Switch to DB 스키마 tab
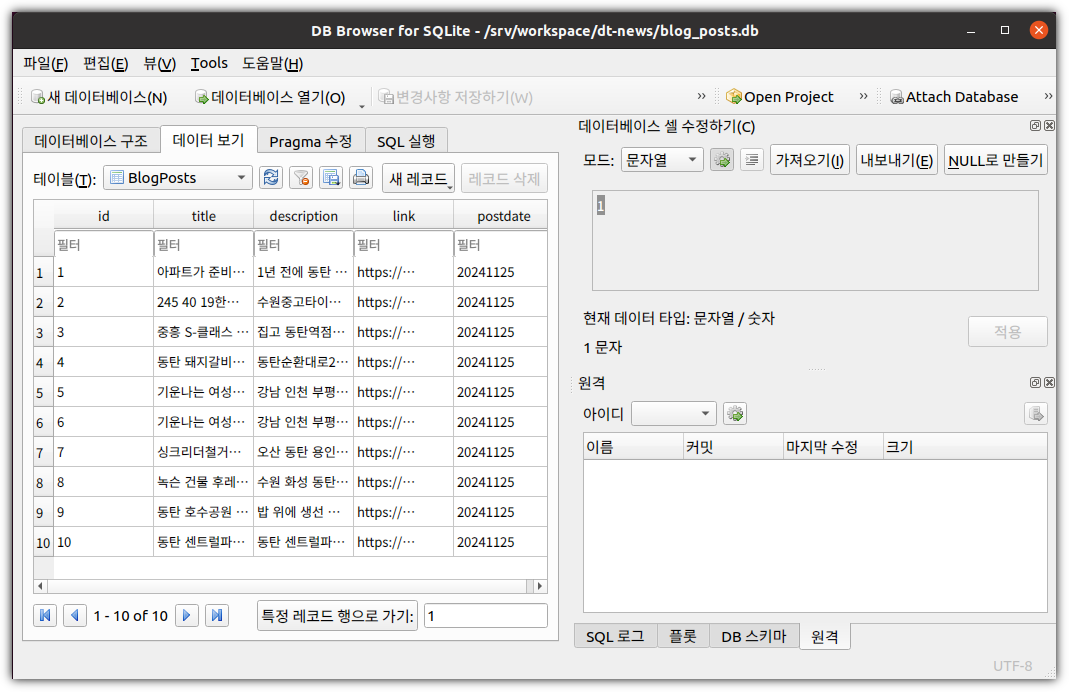Screen dimensions: 1069x692 (753, 636)
